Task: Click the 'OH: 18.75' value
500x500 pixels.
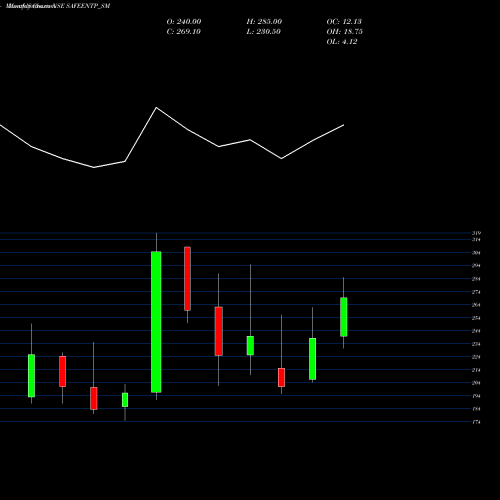Action: coord(344,32)
